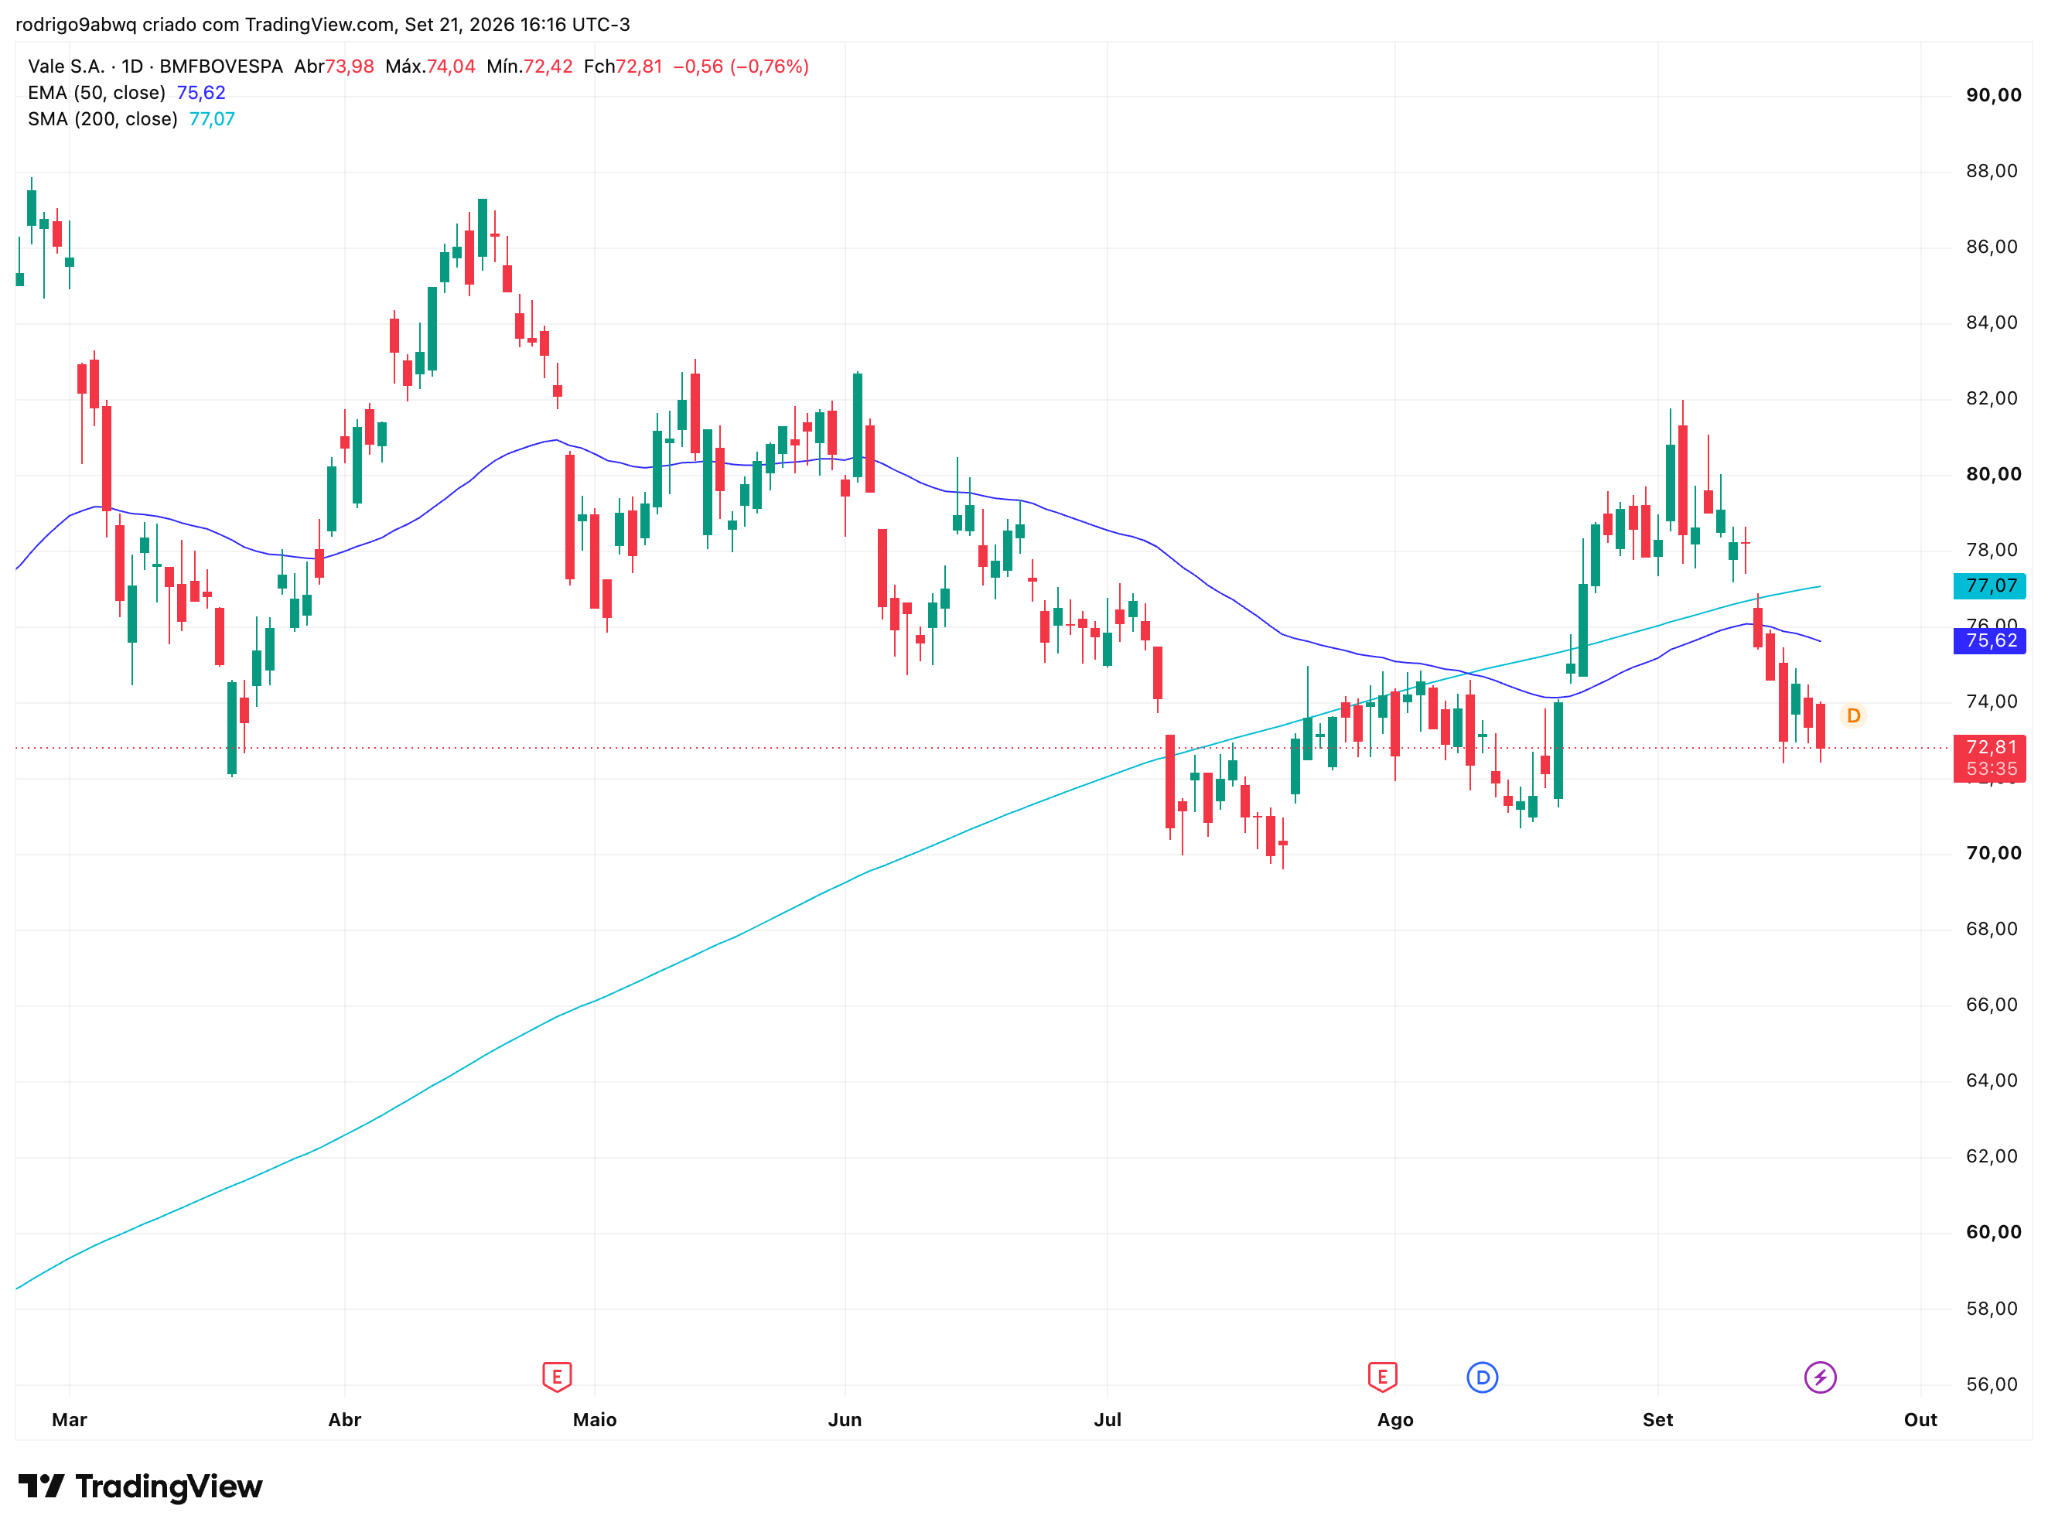Viewport: 2048px width, 1532px height.
Task: Click the red 72,81 last price label
Action: click(1989, 758)
